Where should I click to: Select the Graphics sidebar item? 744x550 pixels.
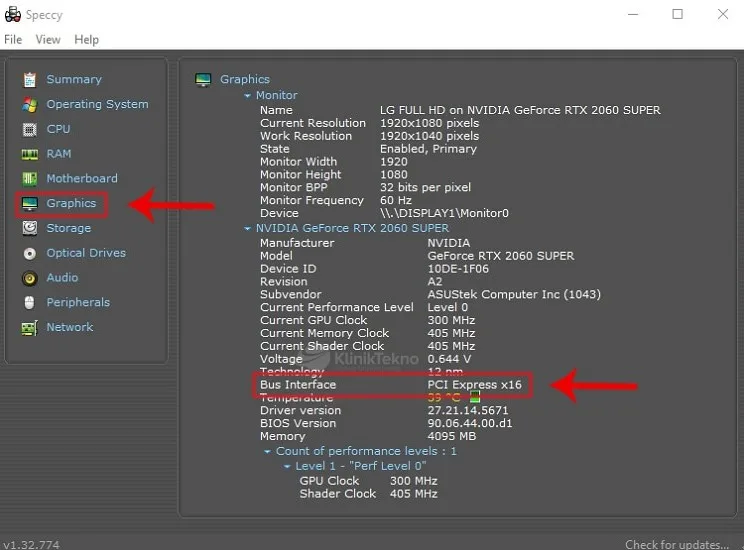pyautogui.click(x=71, y=203)
